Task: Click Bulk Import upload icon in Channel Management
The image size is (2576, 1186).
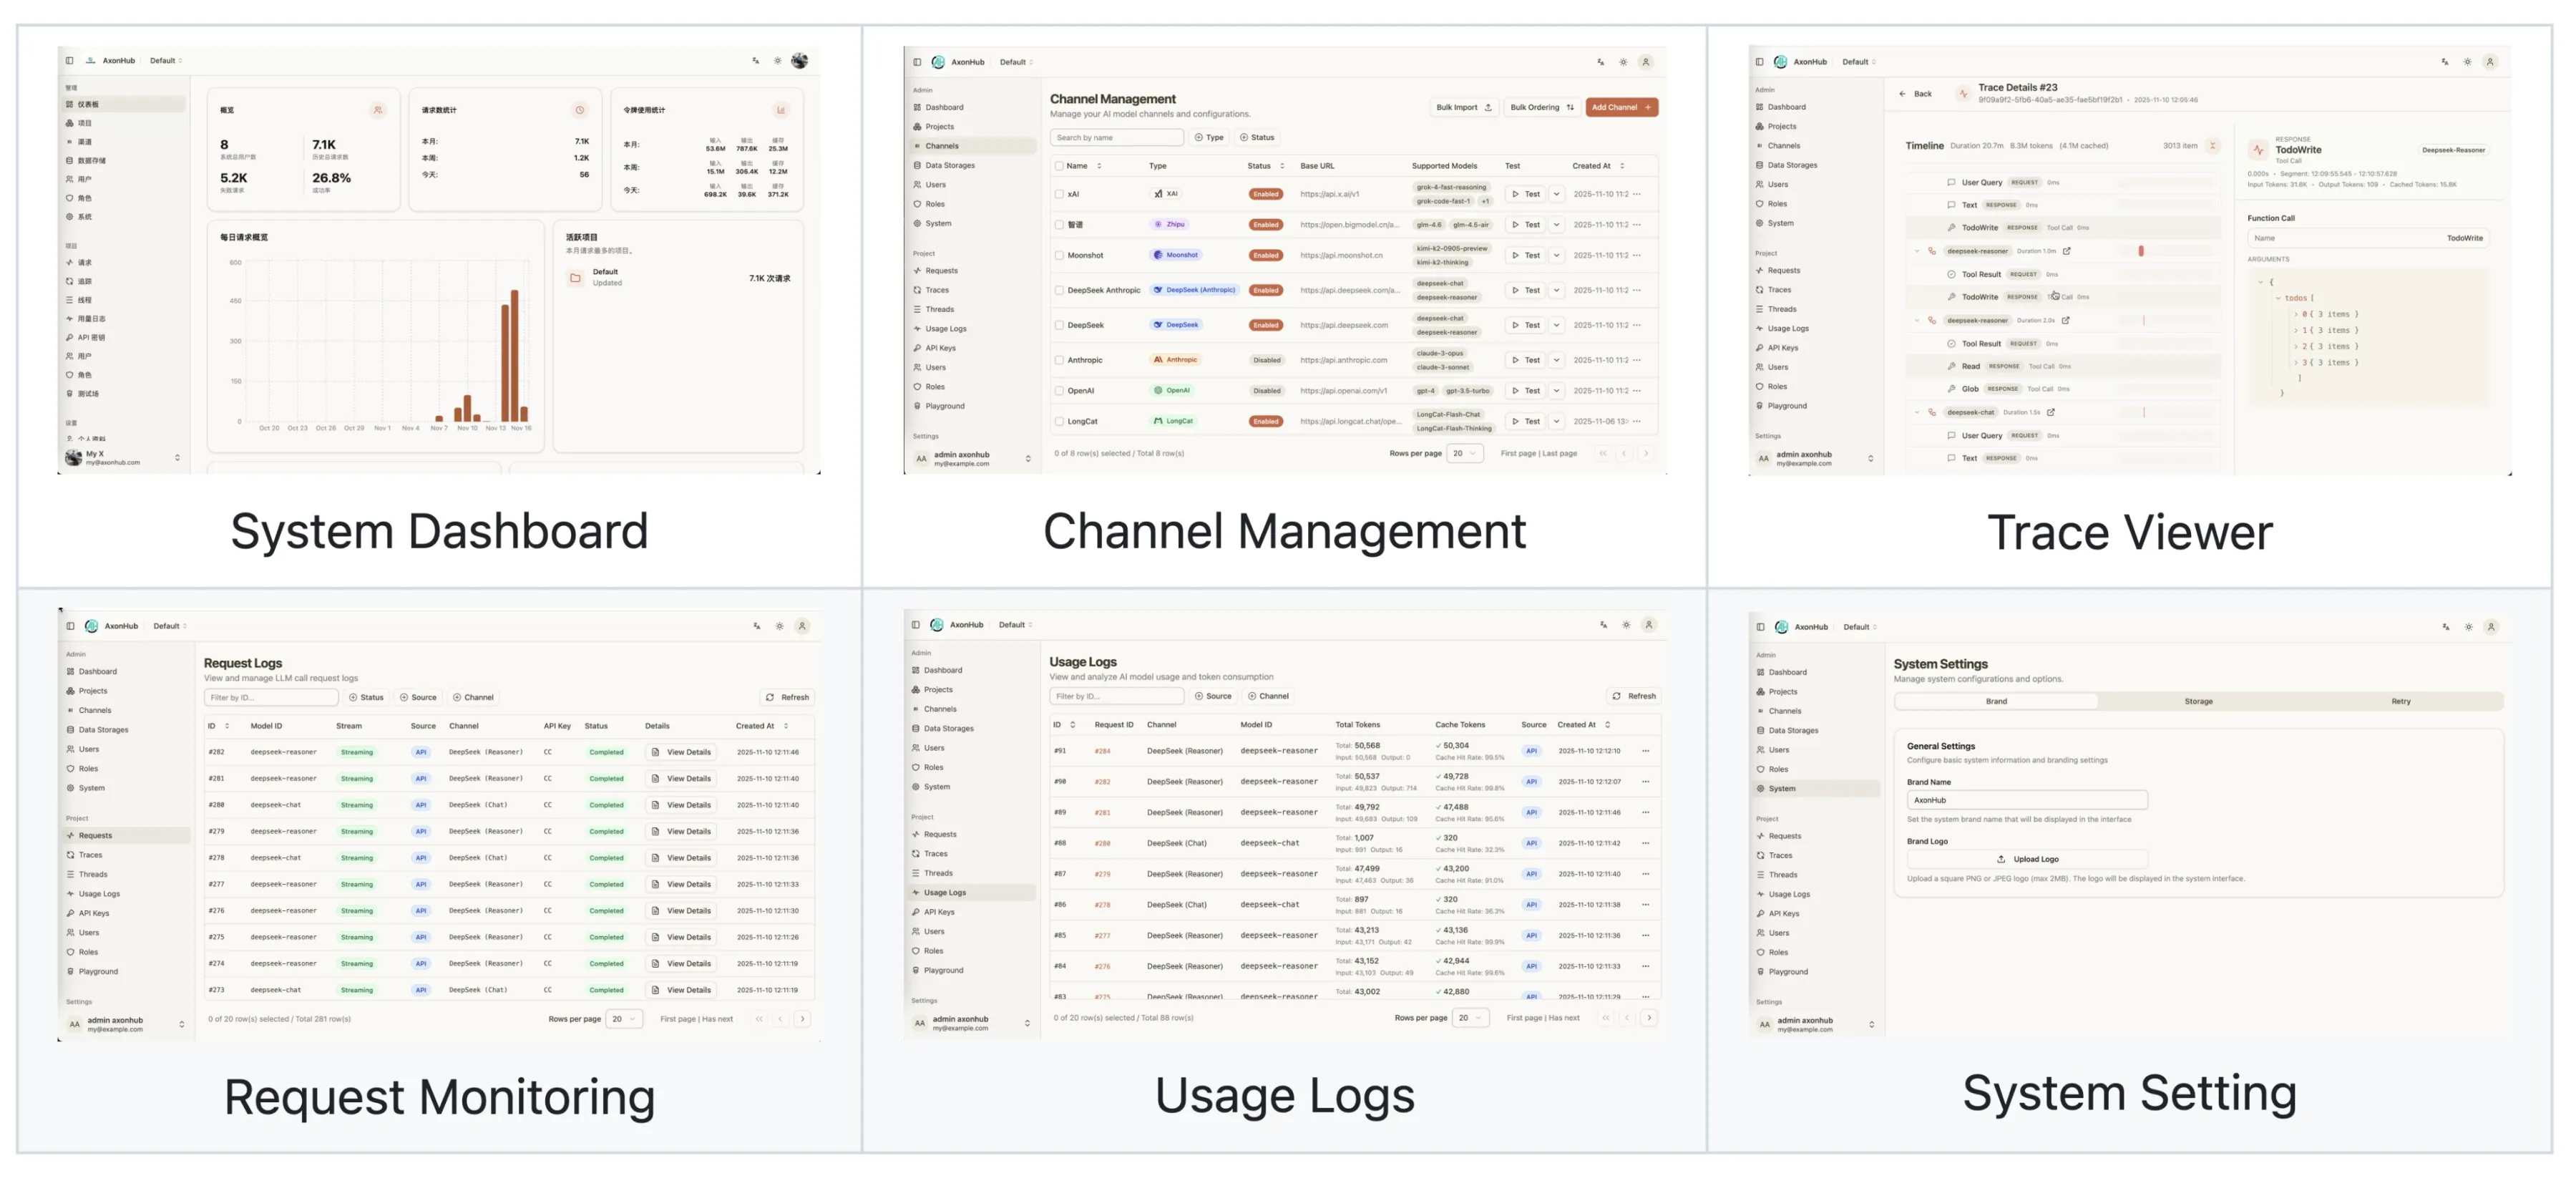Action: coord(1488,107)
